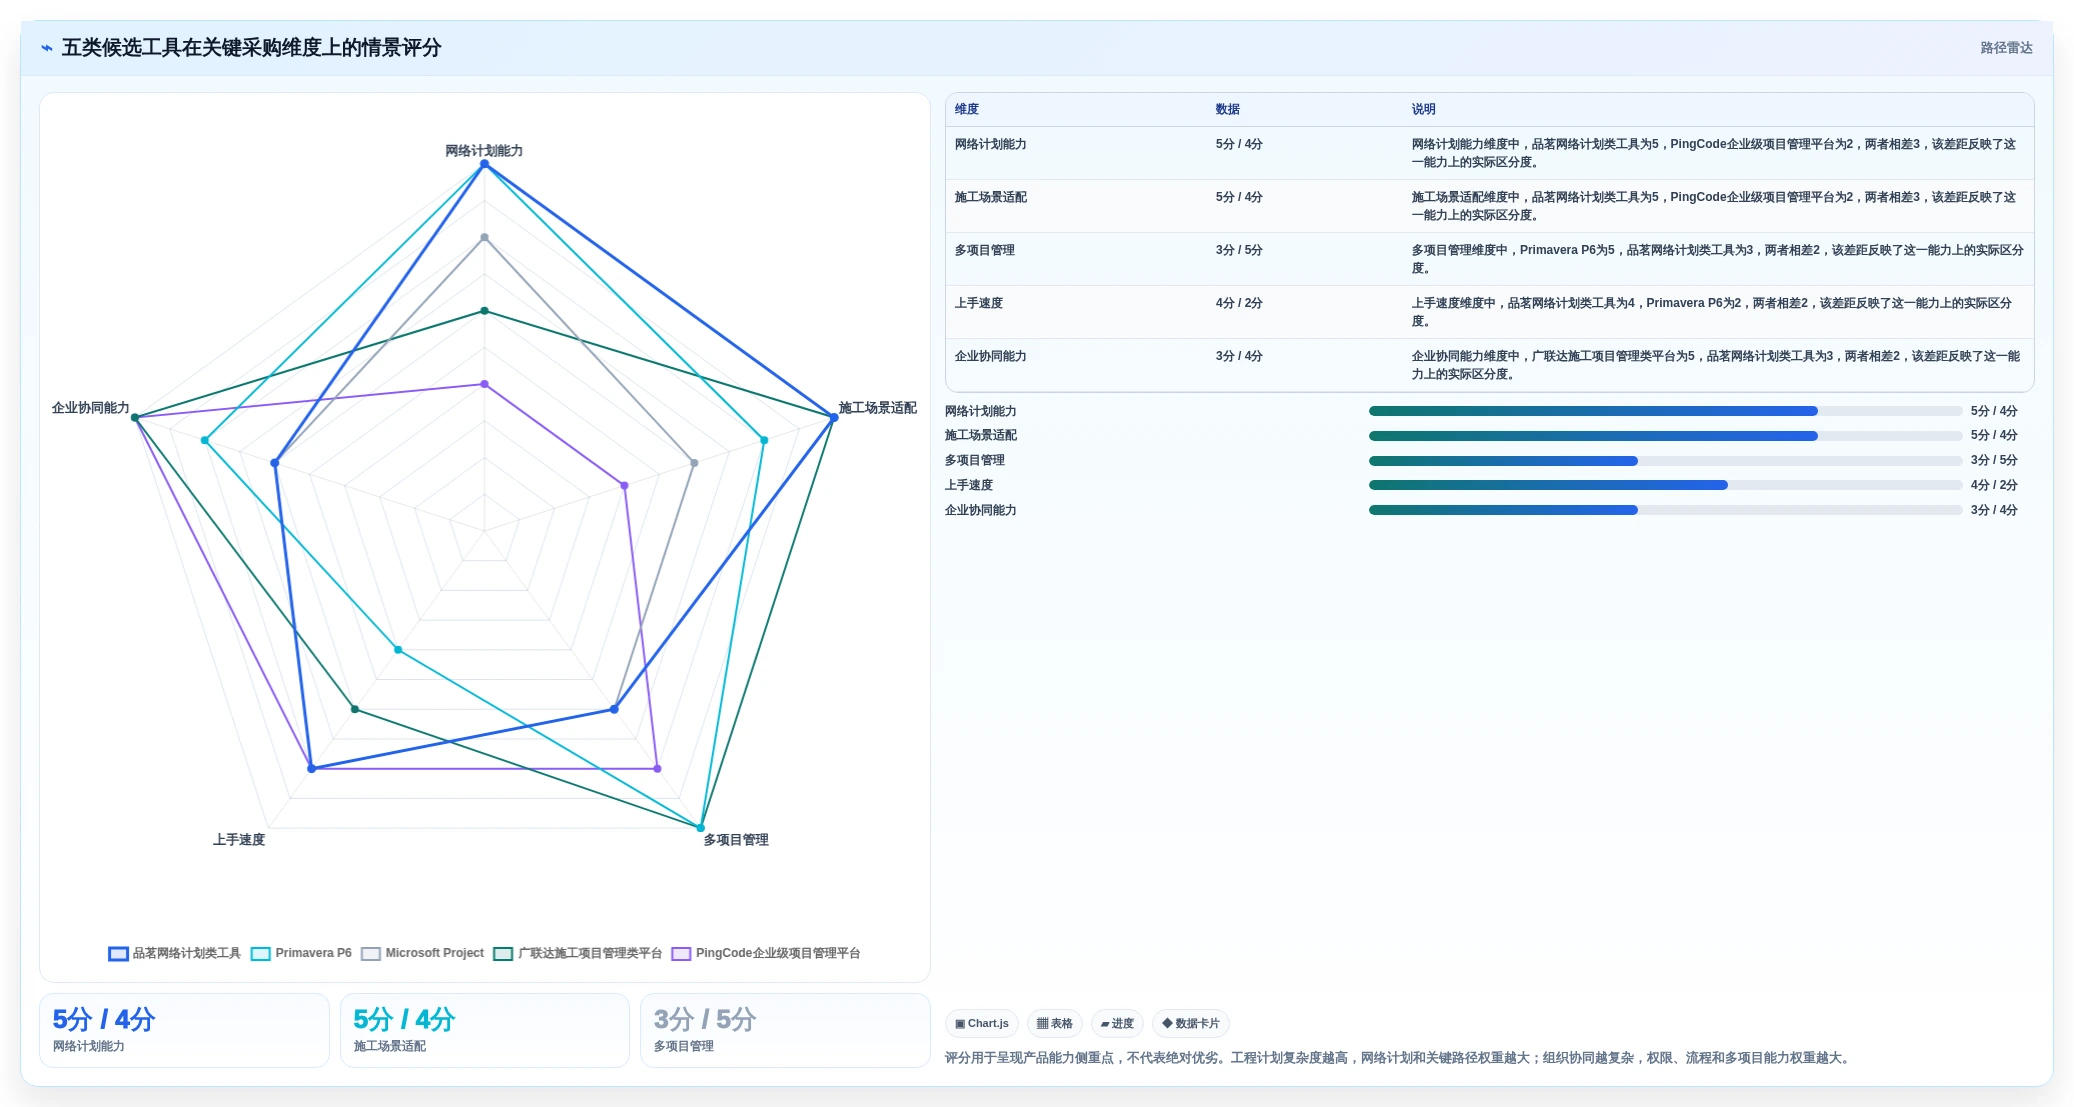Click the 上手速度 radar axis label

click(x=239, y=840)
